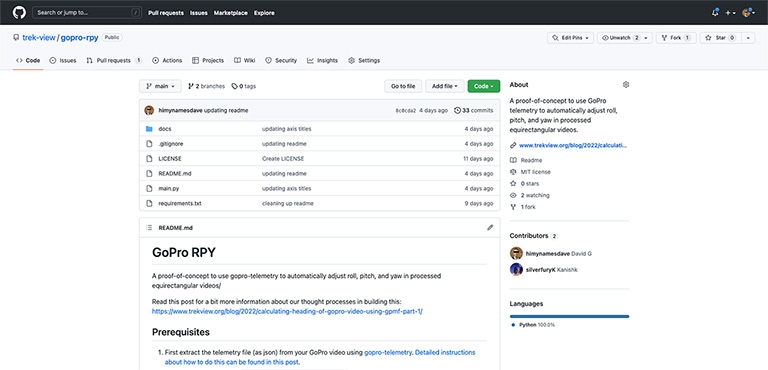Star the repository

[x=720, y=38]
